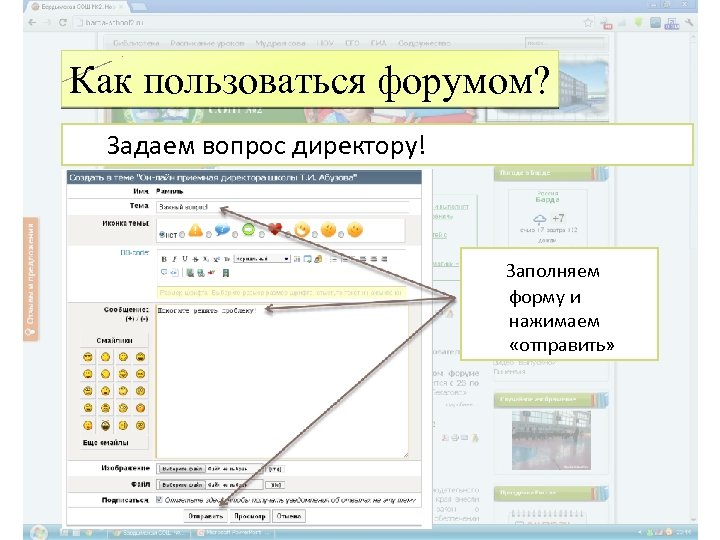Apply strikethrough formatting from the BB toolbar
The width and height of the screenshot is (720, 540).
coord(195,259)
